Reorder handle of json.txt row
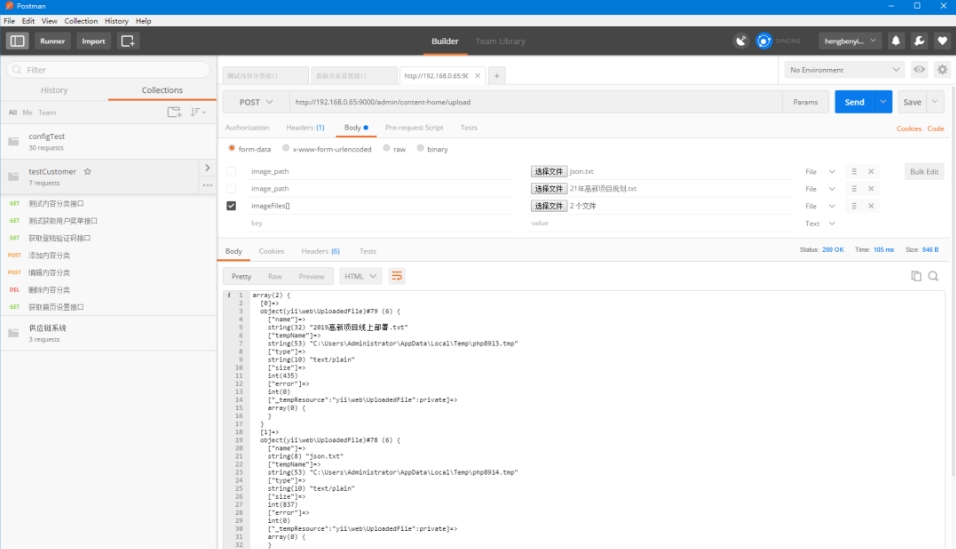956x549 pixels. (x=854, y=171)
